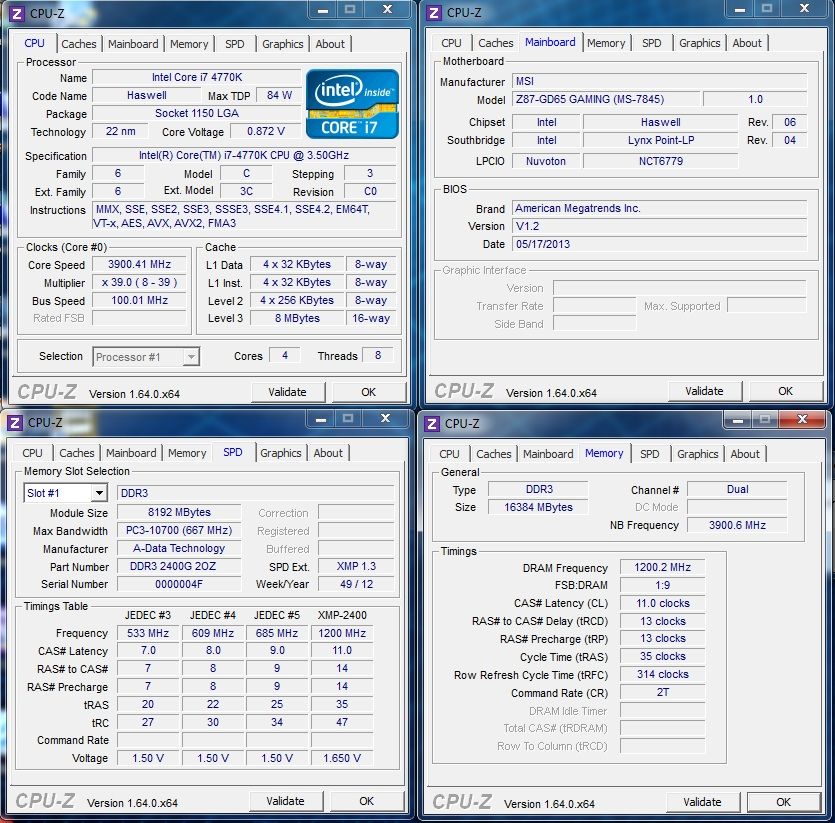Image resolution: width=835 pixels, height=823 pixels.
Task: Click Validate in the CPU tab window
Action: coord(288,392)
